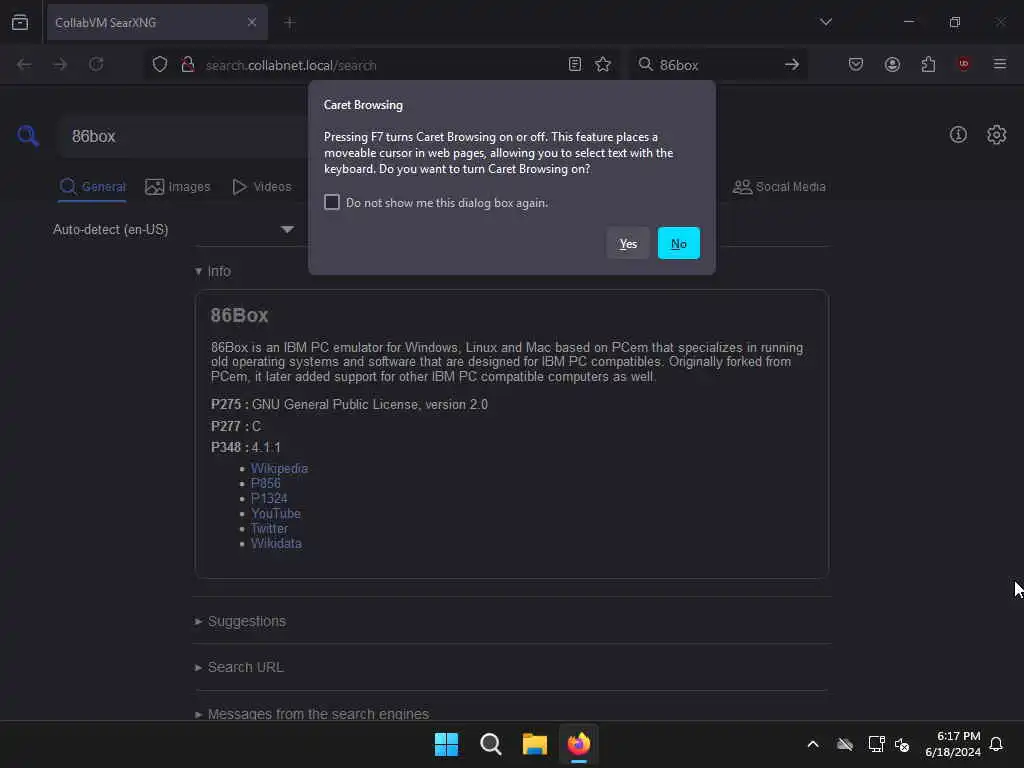Open the Pocket save icon

856,64
